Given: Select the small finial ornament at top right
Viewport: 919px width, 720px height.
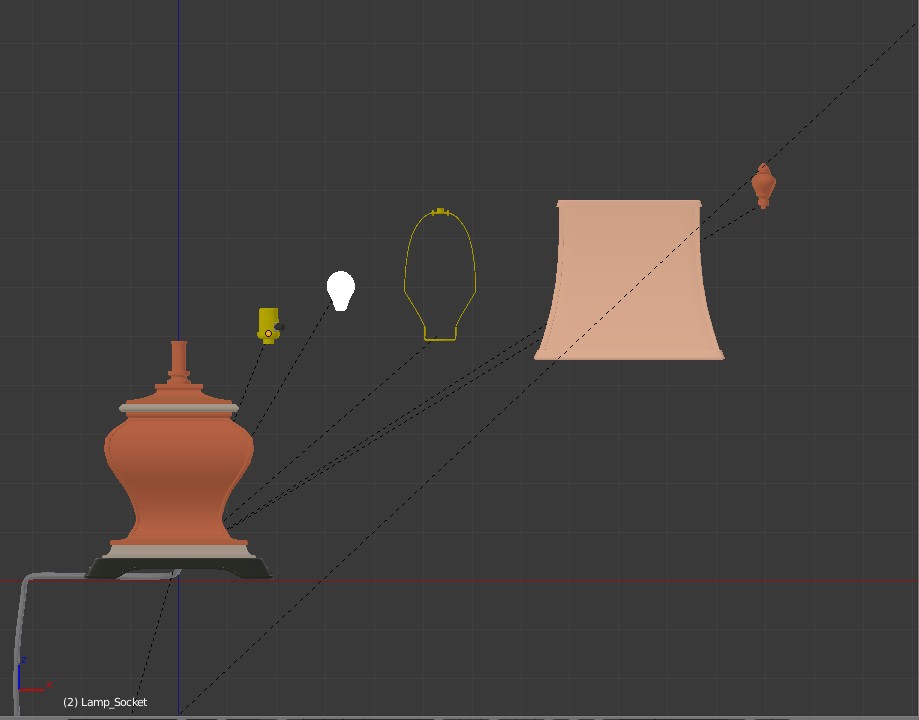Looking at the screenshot, I should tap(763, 185).
